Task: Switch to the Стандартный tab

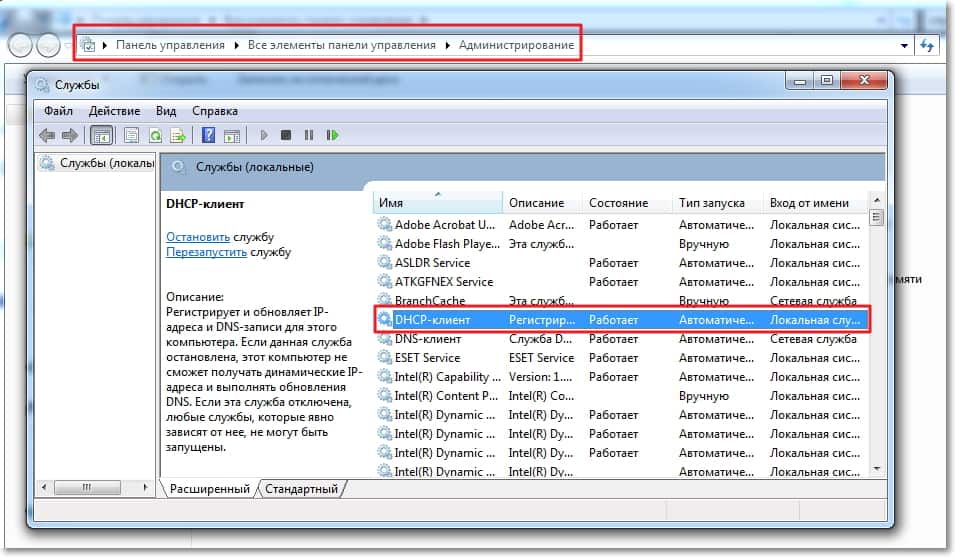Action: [301, 489]
